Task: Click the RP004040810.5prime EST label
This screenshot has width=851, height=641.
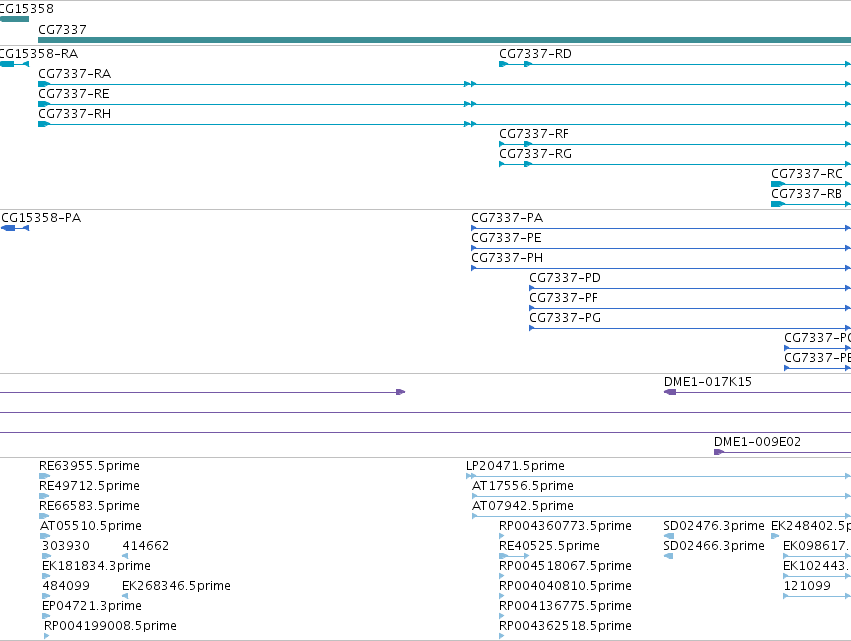Action: pyautogui.click(x=565, y=587)
